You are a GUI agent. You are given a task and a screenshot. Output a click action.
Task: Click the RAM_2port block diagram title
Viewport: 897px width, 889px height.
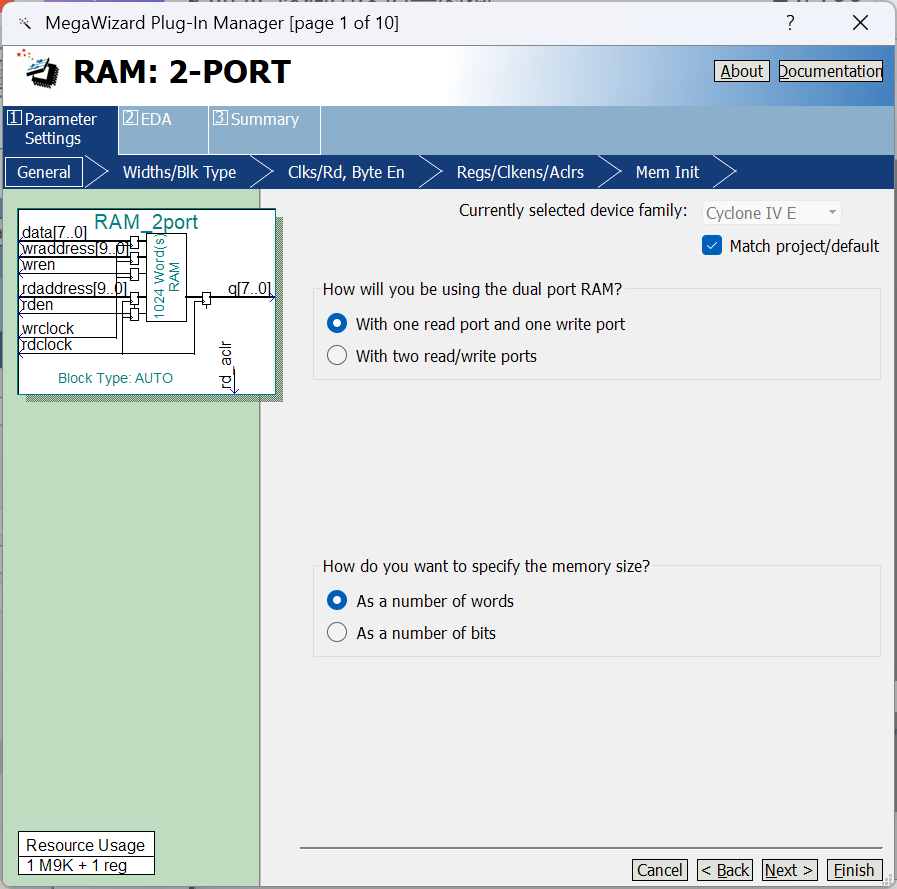pos(146,222)
